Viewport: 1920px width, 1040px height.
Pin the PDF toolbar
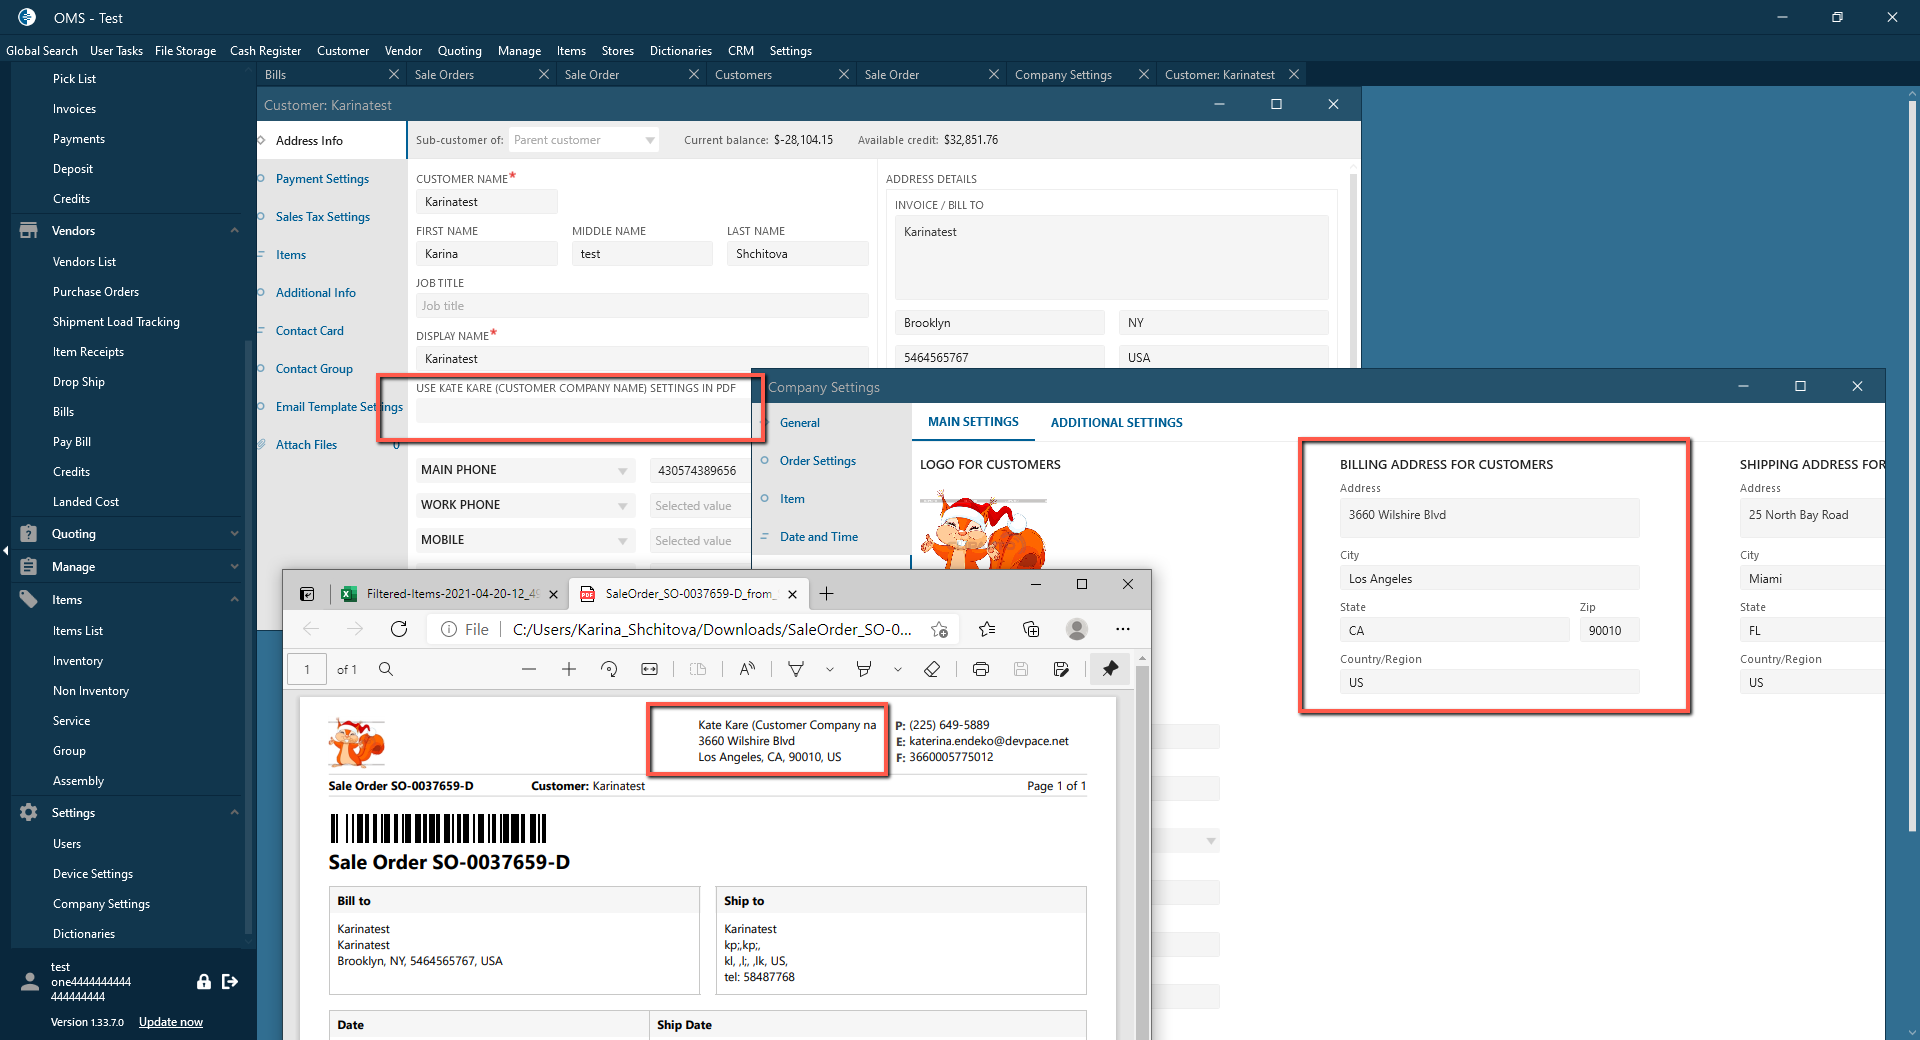(1110, 669)
